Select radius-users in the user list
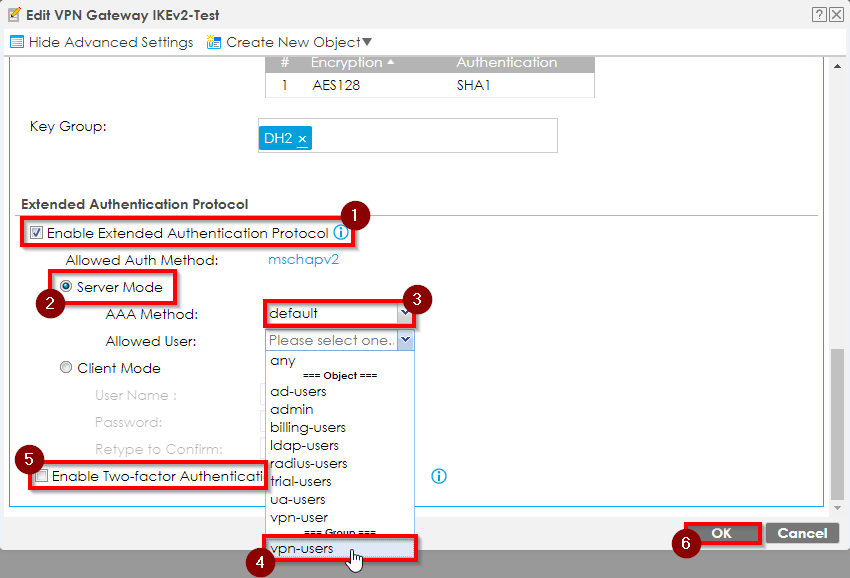The height and width of the screenshot is (578, 850). tap(308, 463)
